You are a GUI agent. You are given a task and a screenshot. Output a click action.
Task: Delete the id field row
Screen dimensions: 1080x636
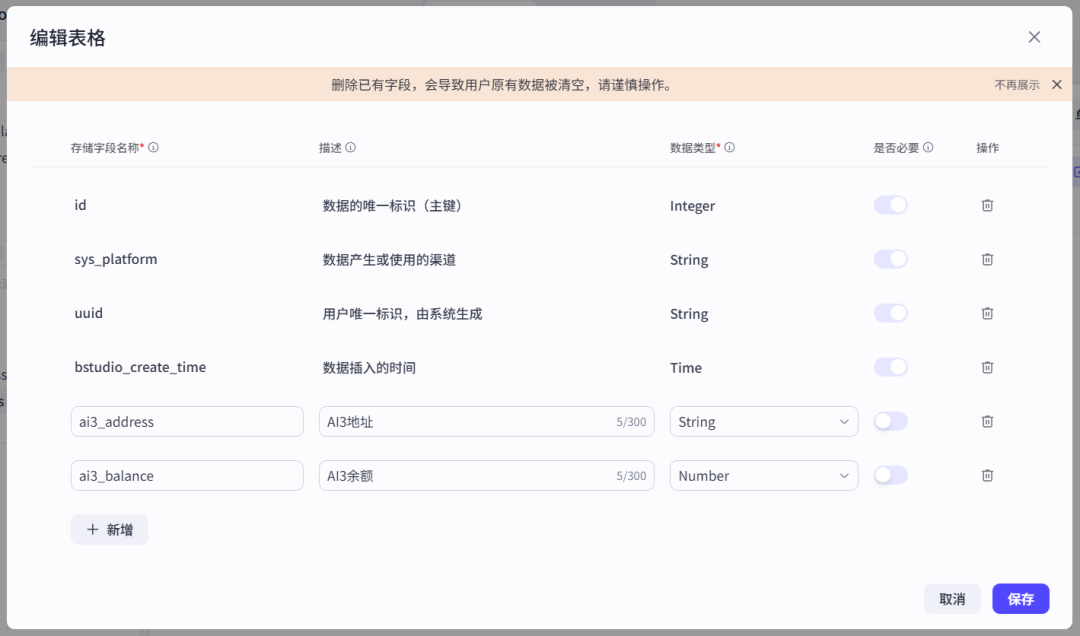[987, 205]
